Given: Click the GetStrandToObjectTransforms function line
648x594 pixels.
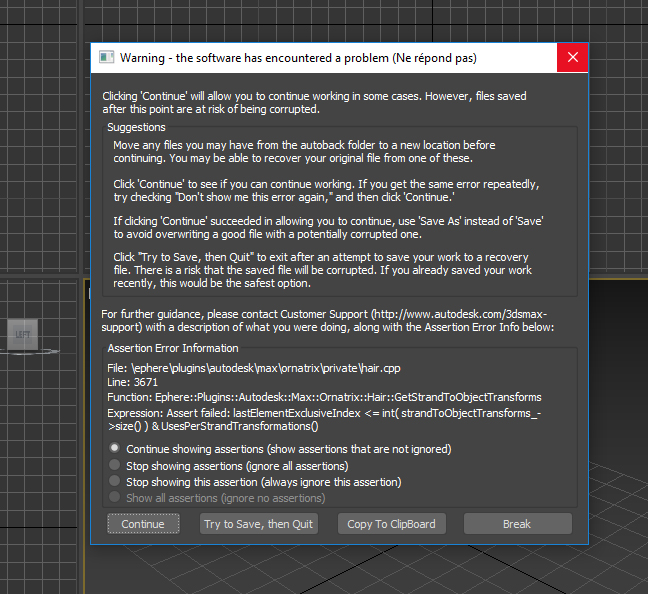Looking at the screenshot, I should point(325,397).
